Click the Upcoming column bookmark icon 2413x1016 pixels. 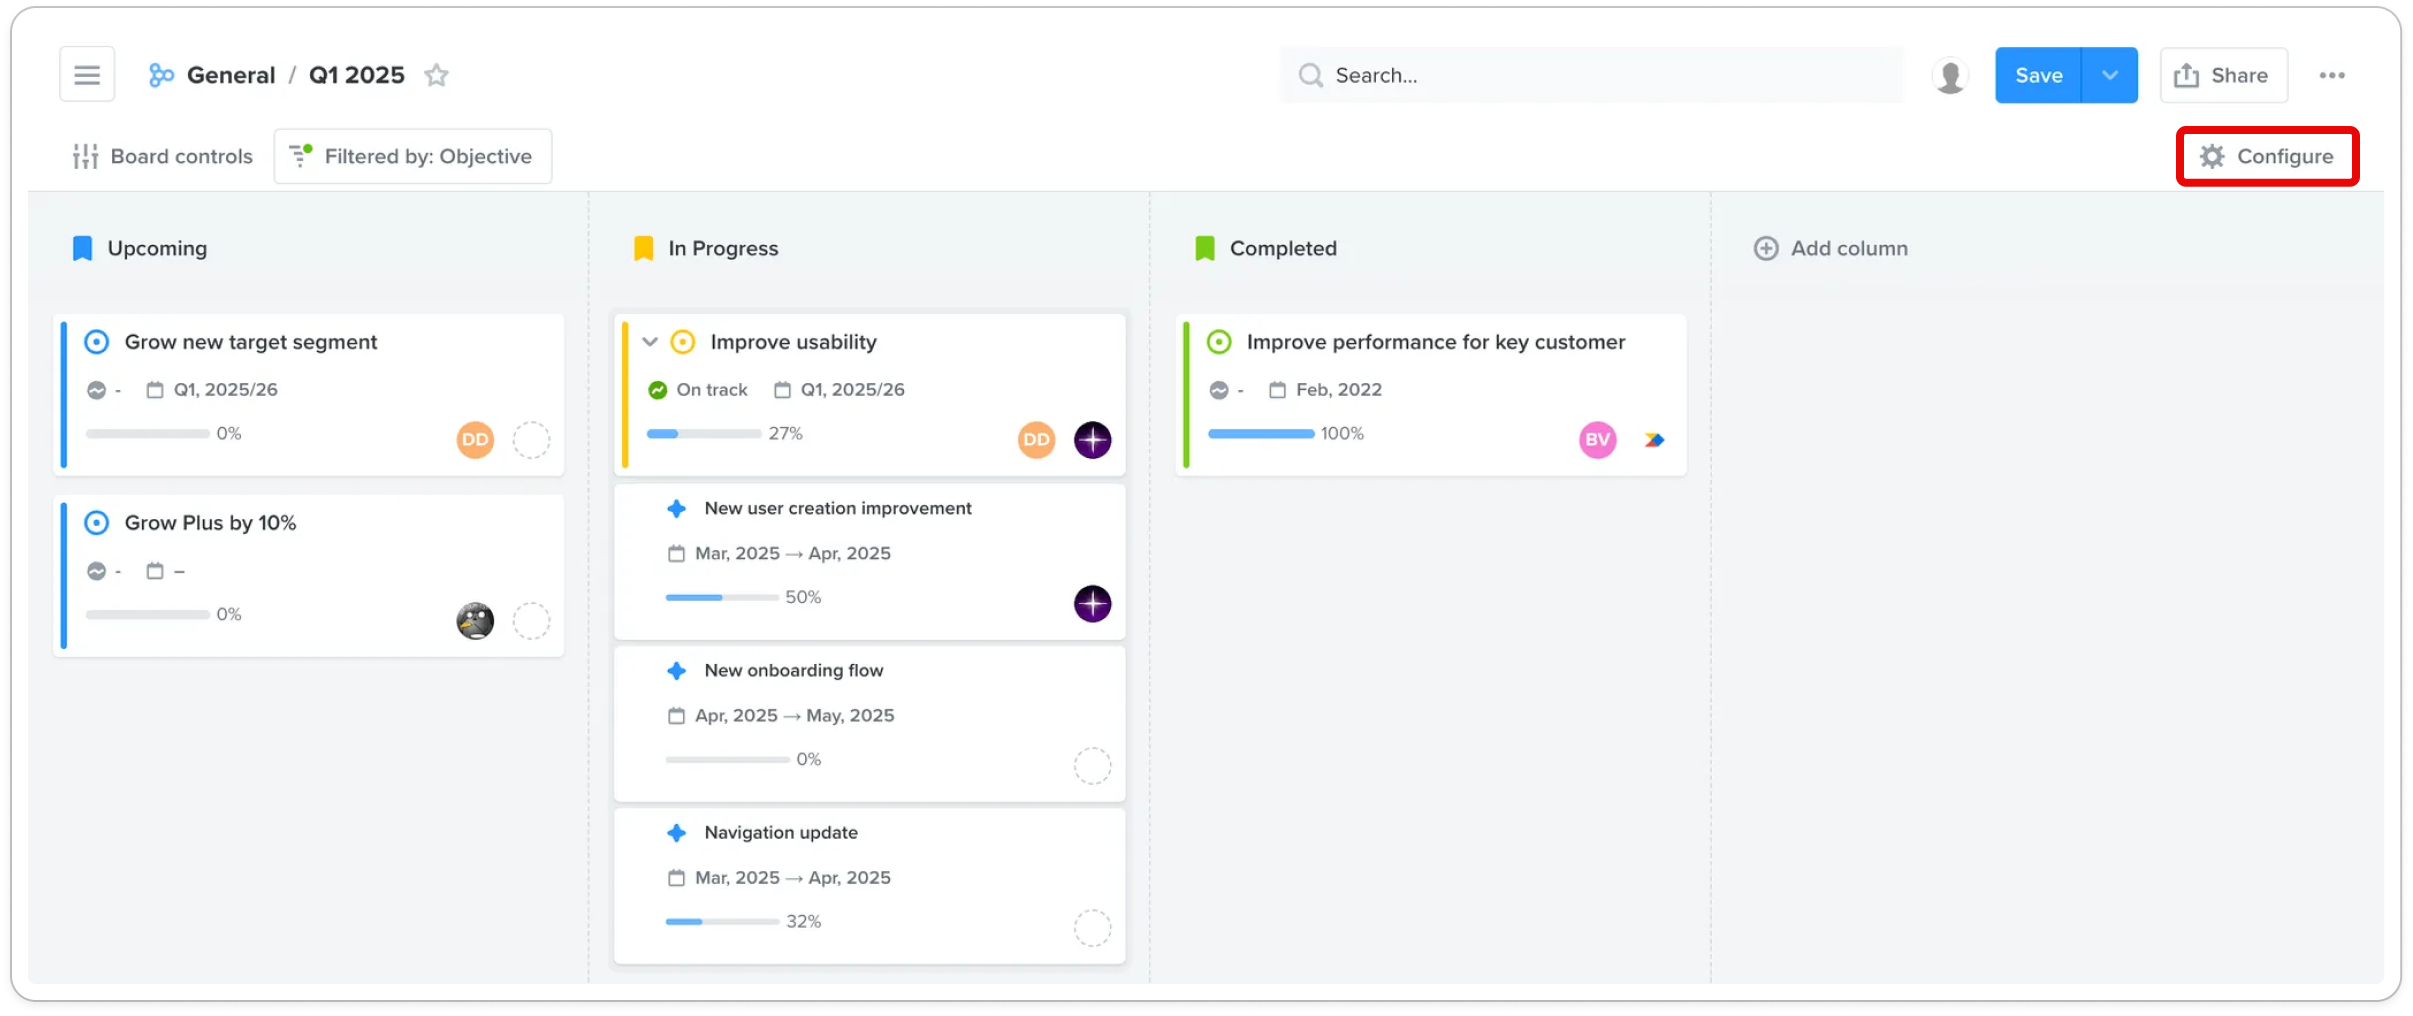(x=83, y=248)
